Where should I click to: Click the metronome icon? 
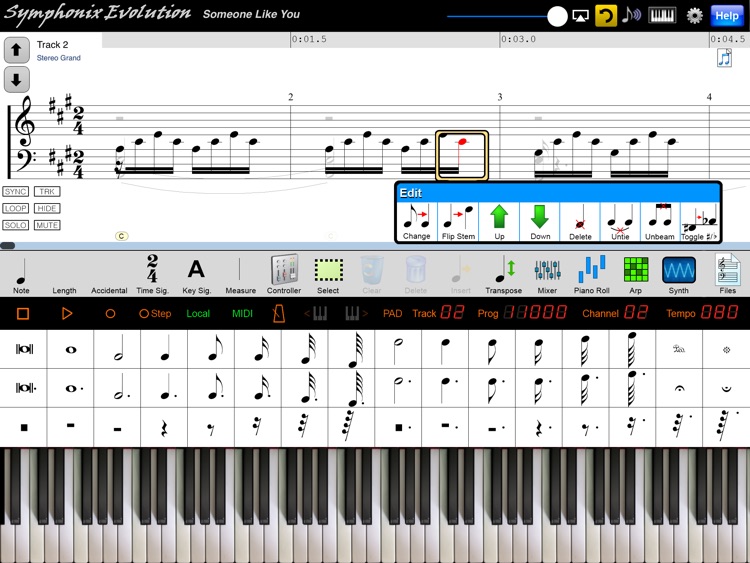(278, 314)
